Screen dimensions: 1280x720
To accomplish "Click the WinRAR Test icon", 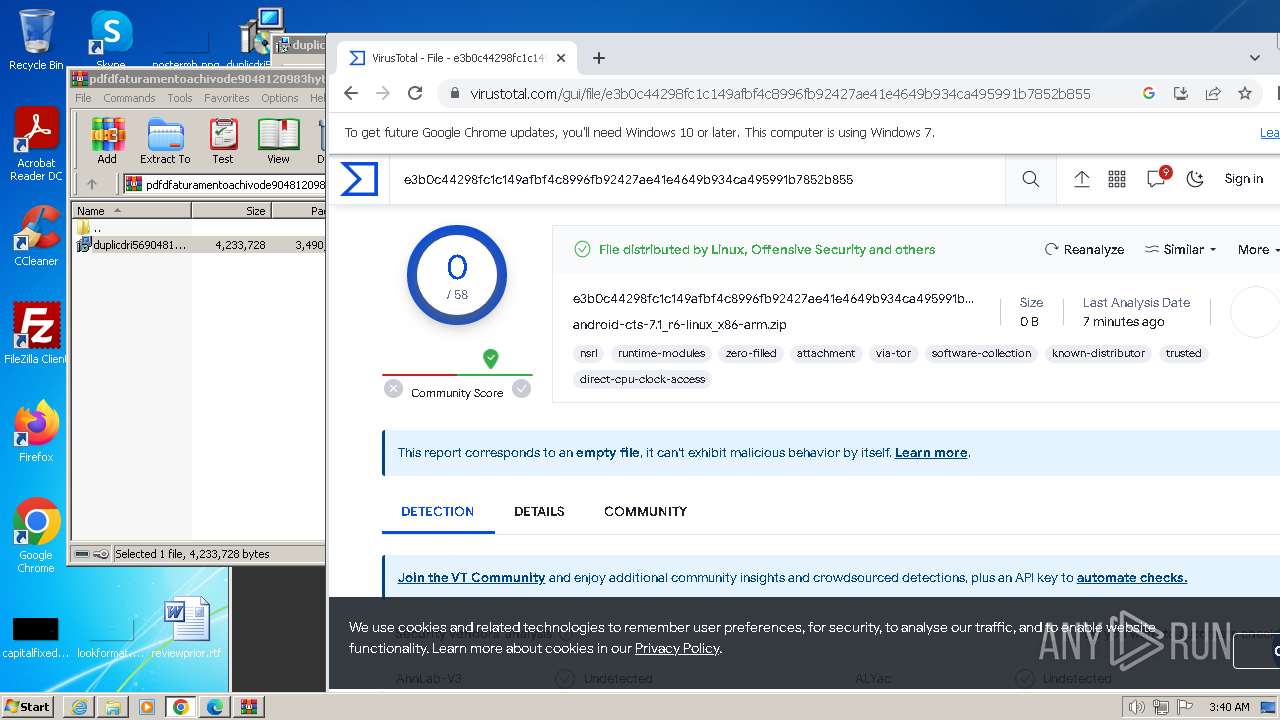I will tap(223, 140).
